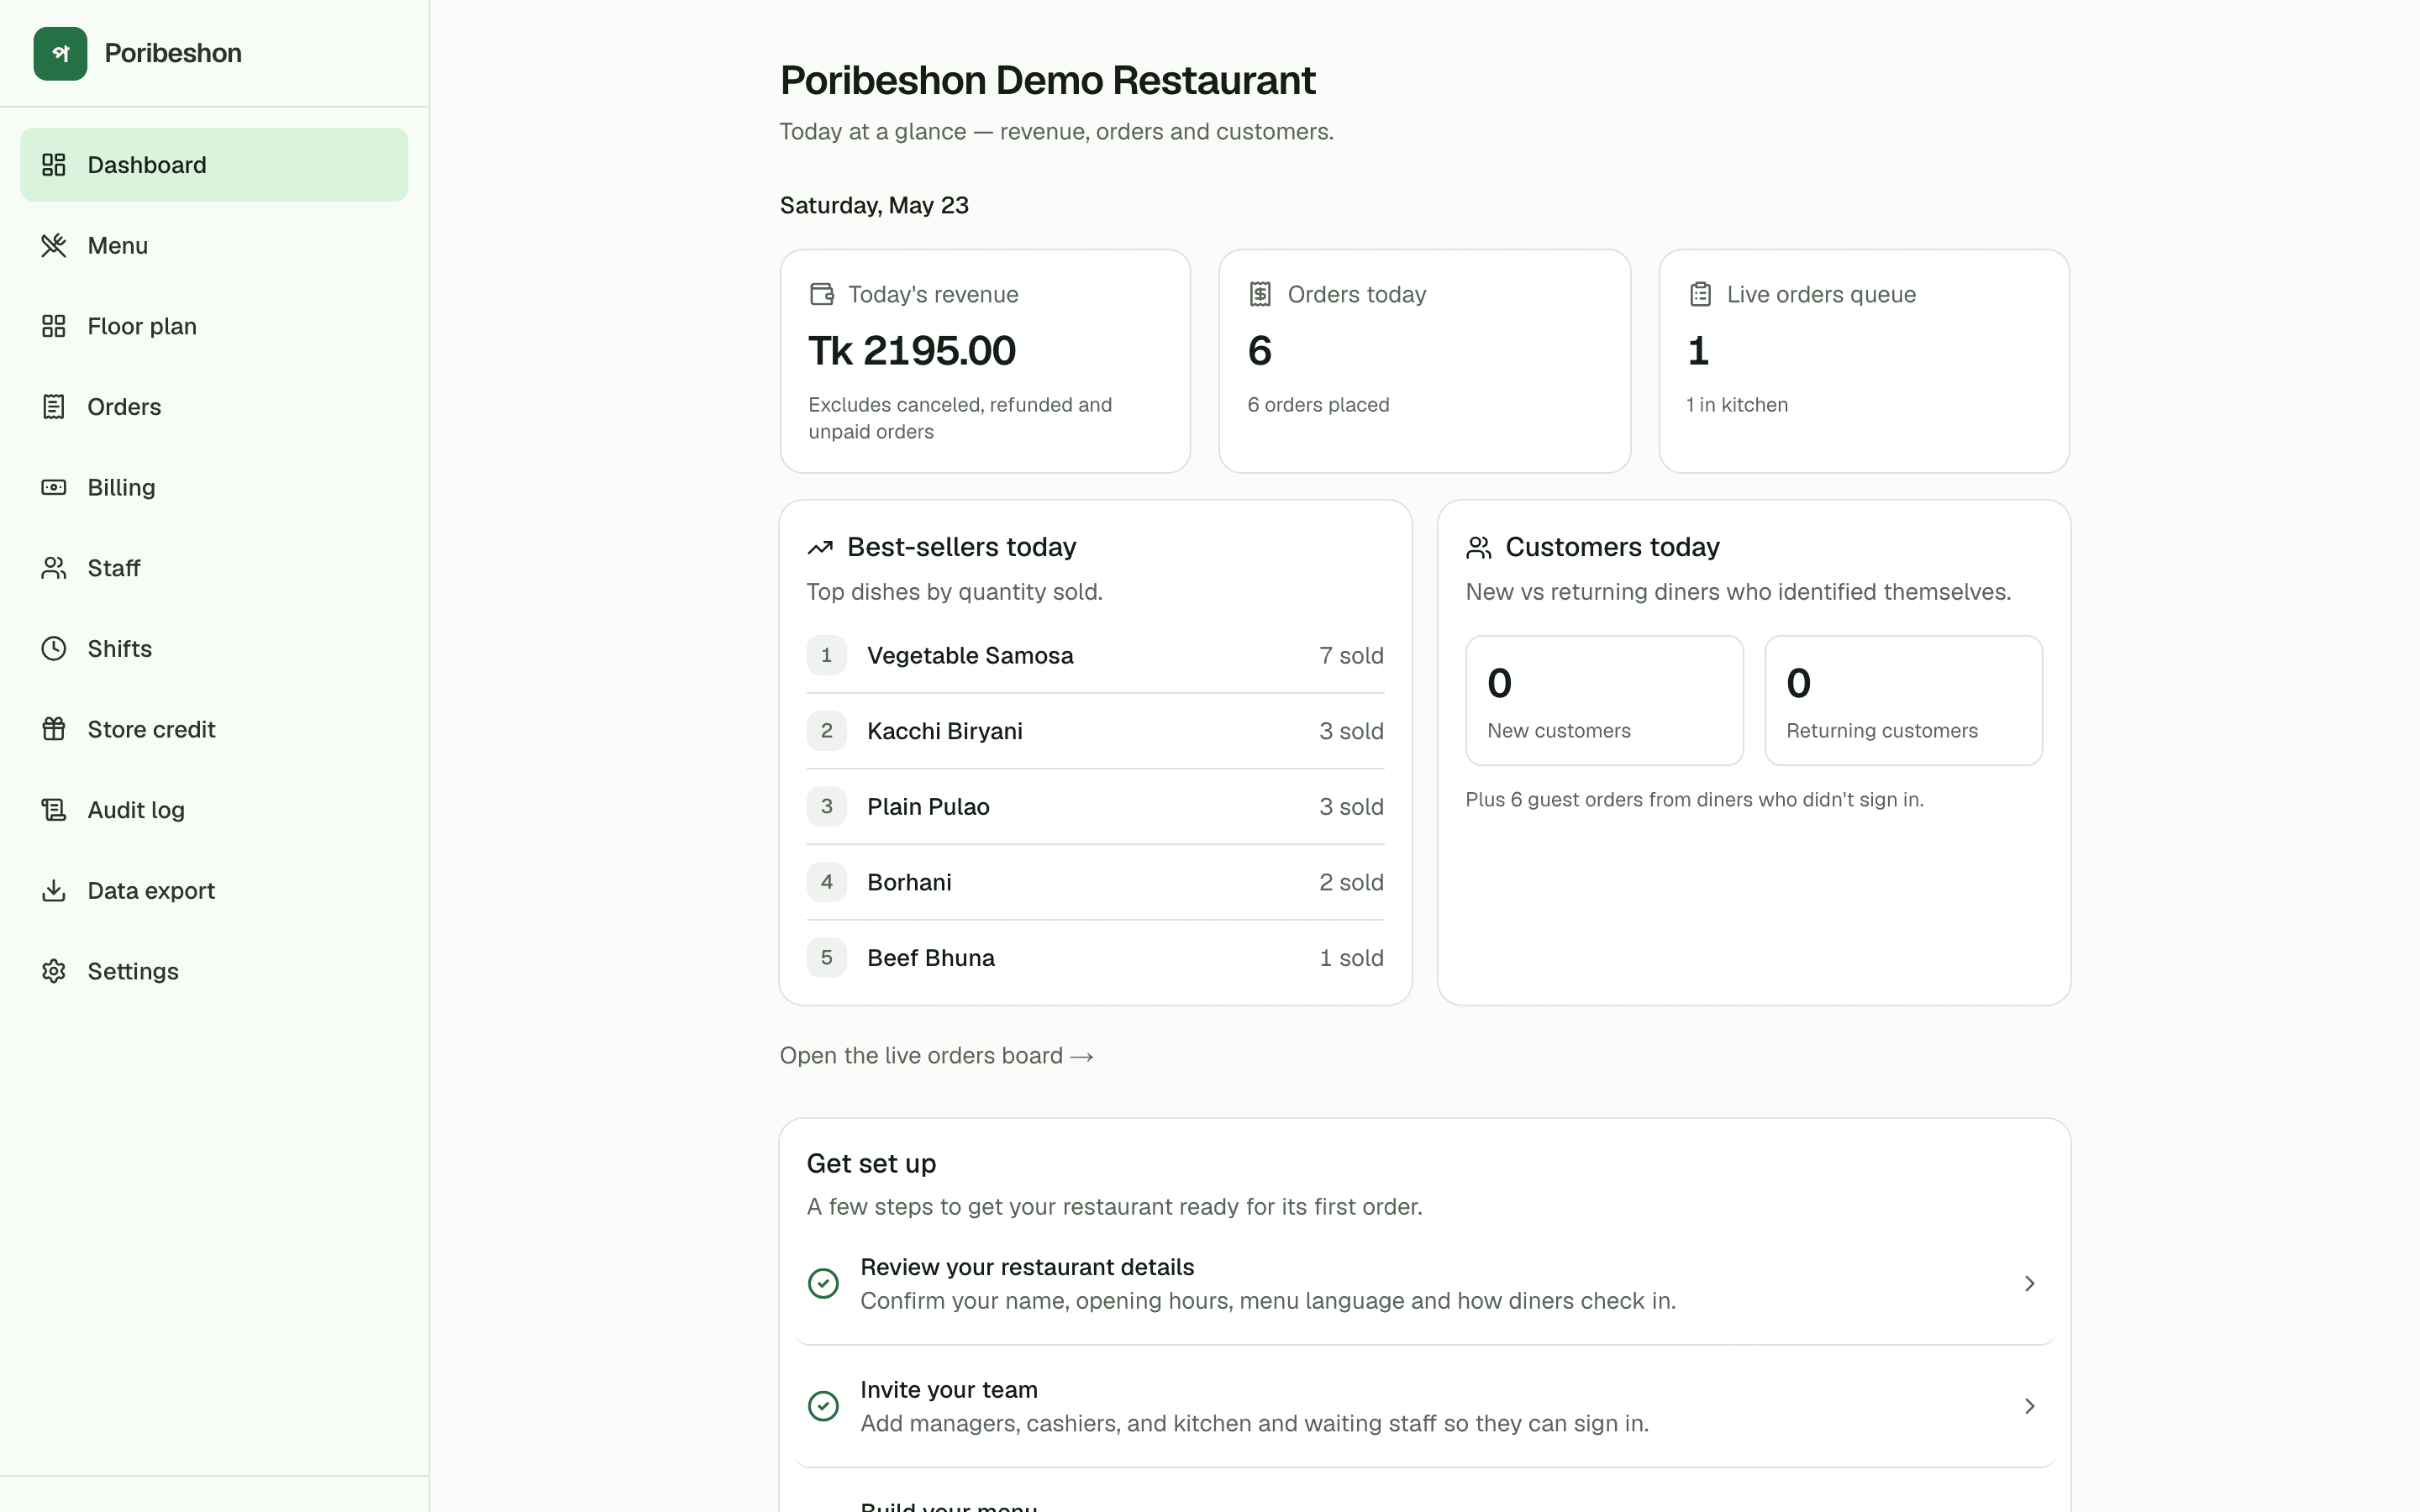2420x1512 pixels.
Task: Click 'Top dishes by quantity sold.' subtitle
Action: pyautogui.click(x=954, y=592)
